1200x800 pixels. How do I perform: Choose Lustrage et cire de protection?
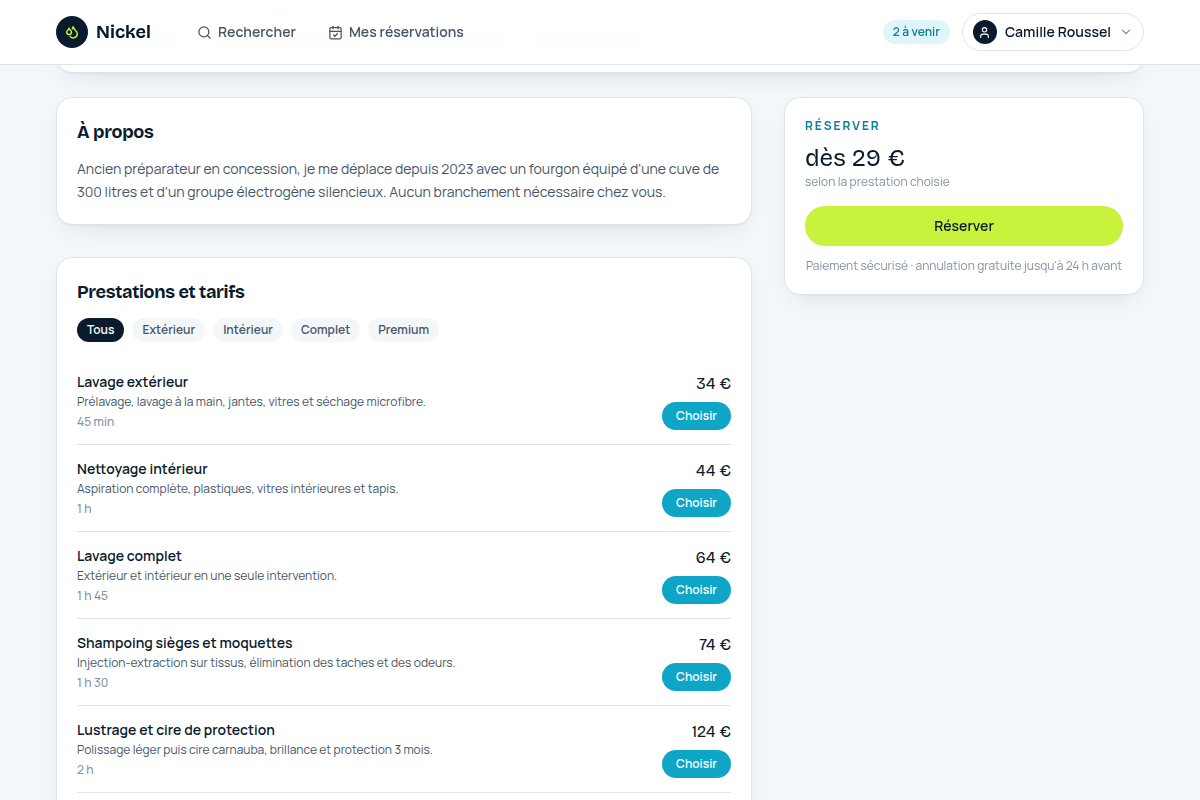click(696, 764)
